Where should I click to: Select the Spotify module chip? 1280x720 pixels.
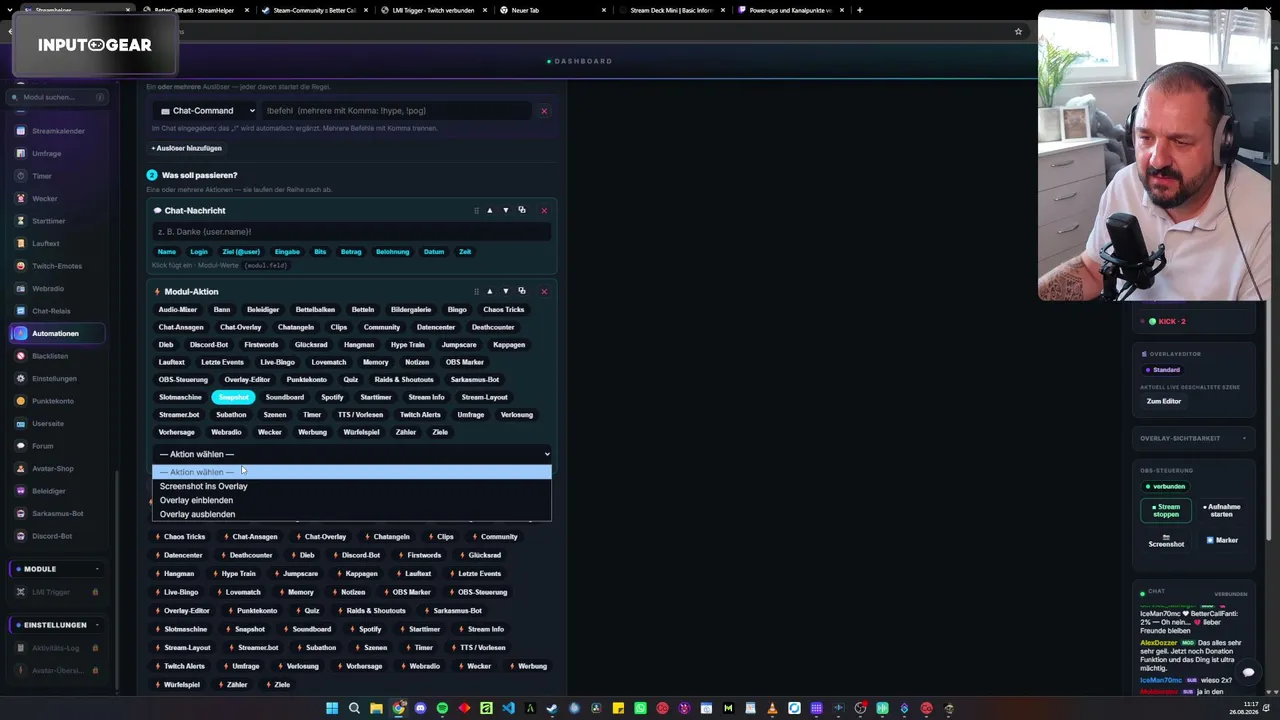332,397
